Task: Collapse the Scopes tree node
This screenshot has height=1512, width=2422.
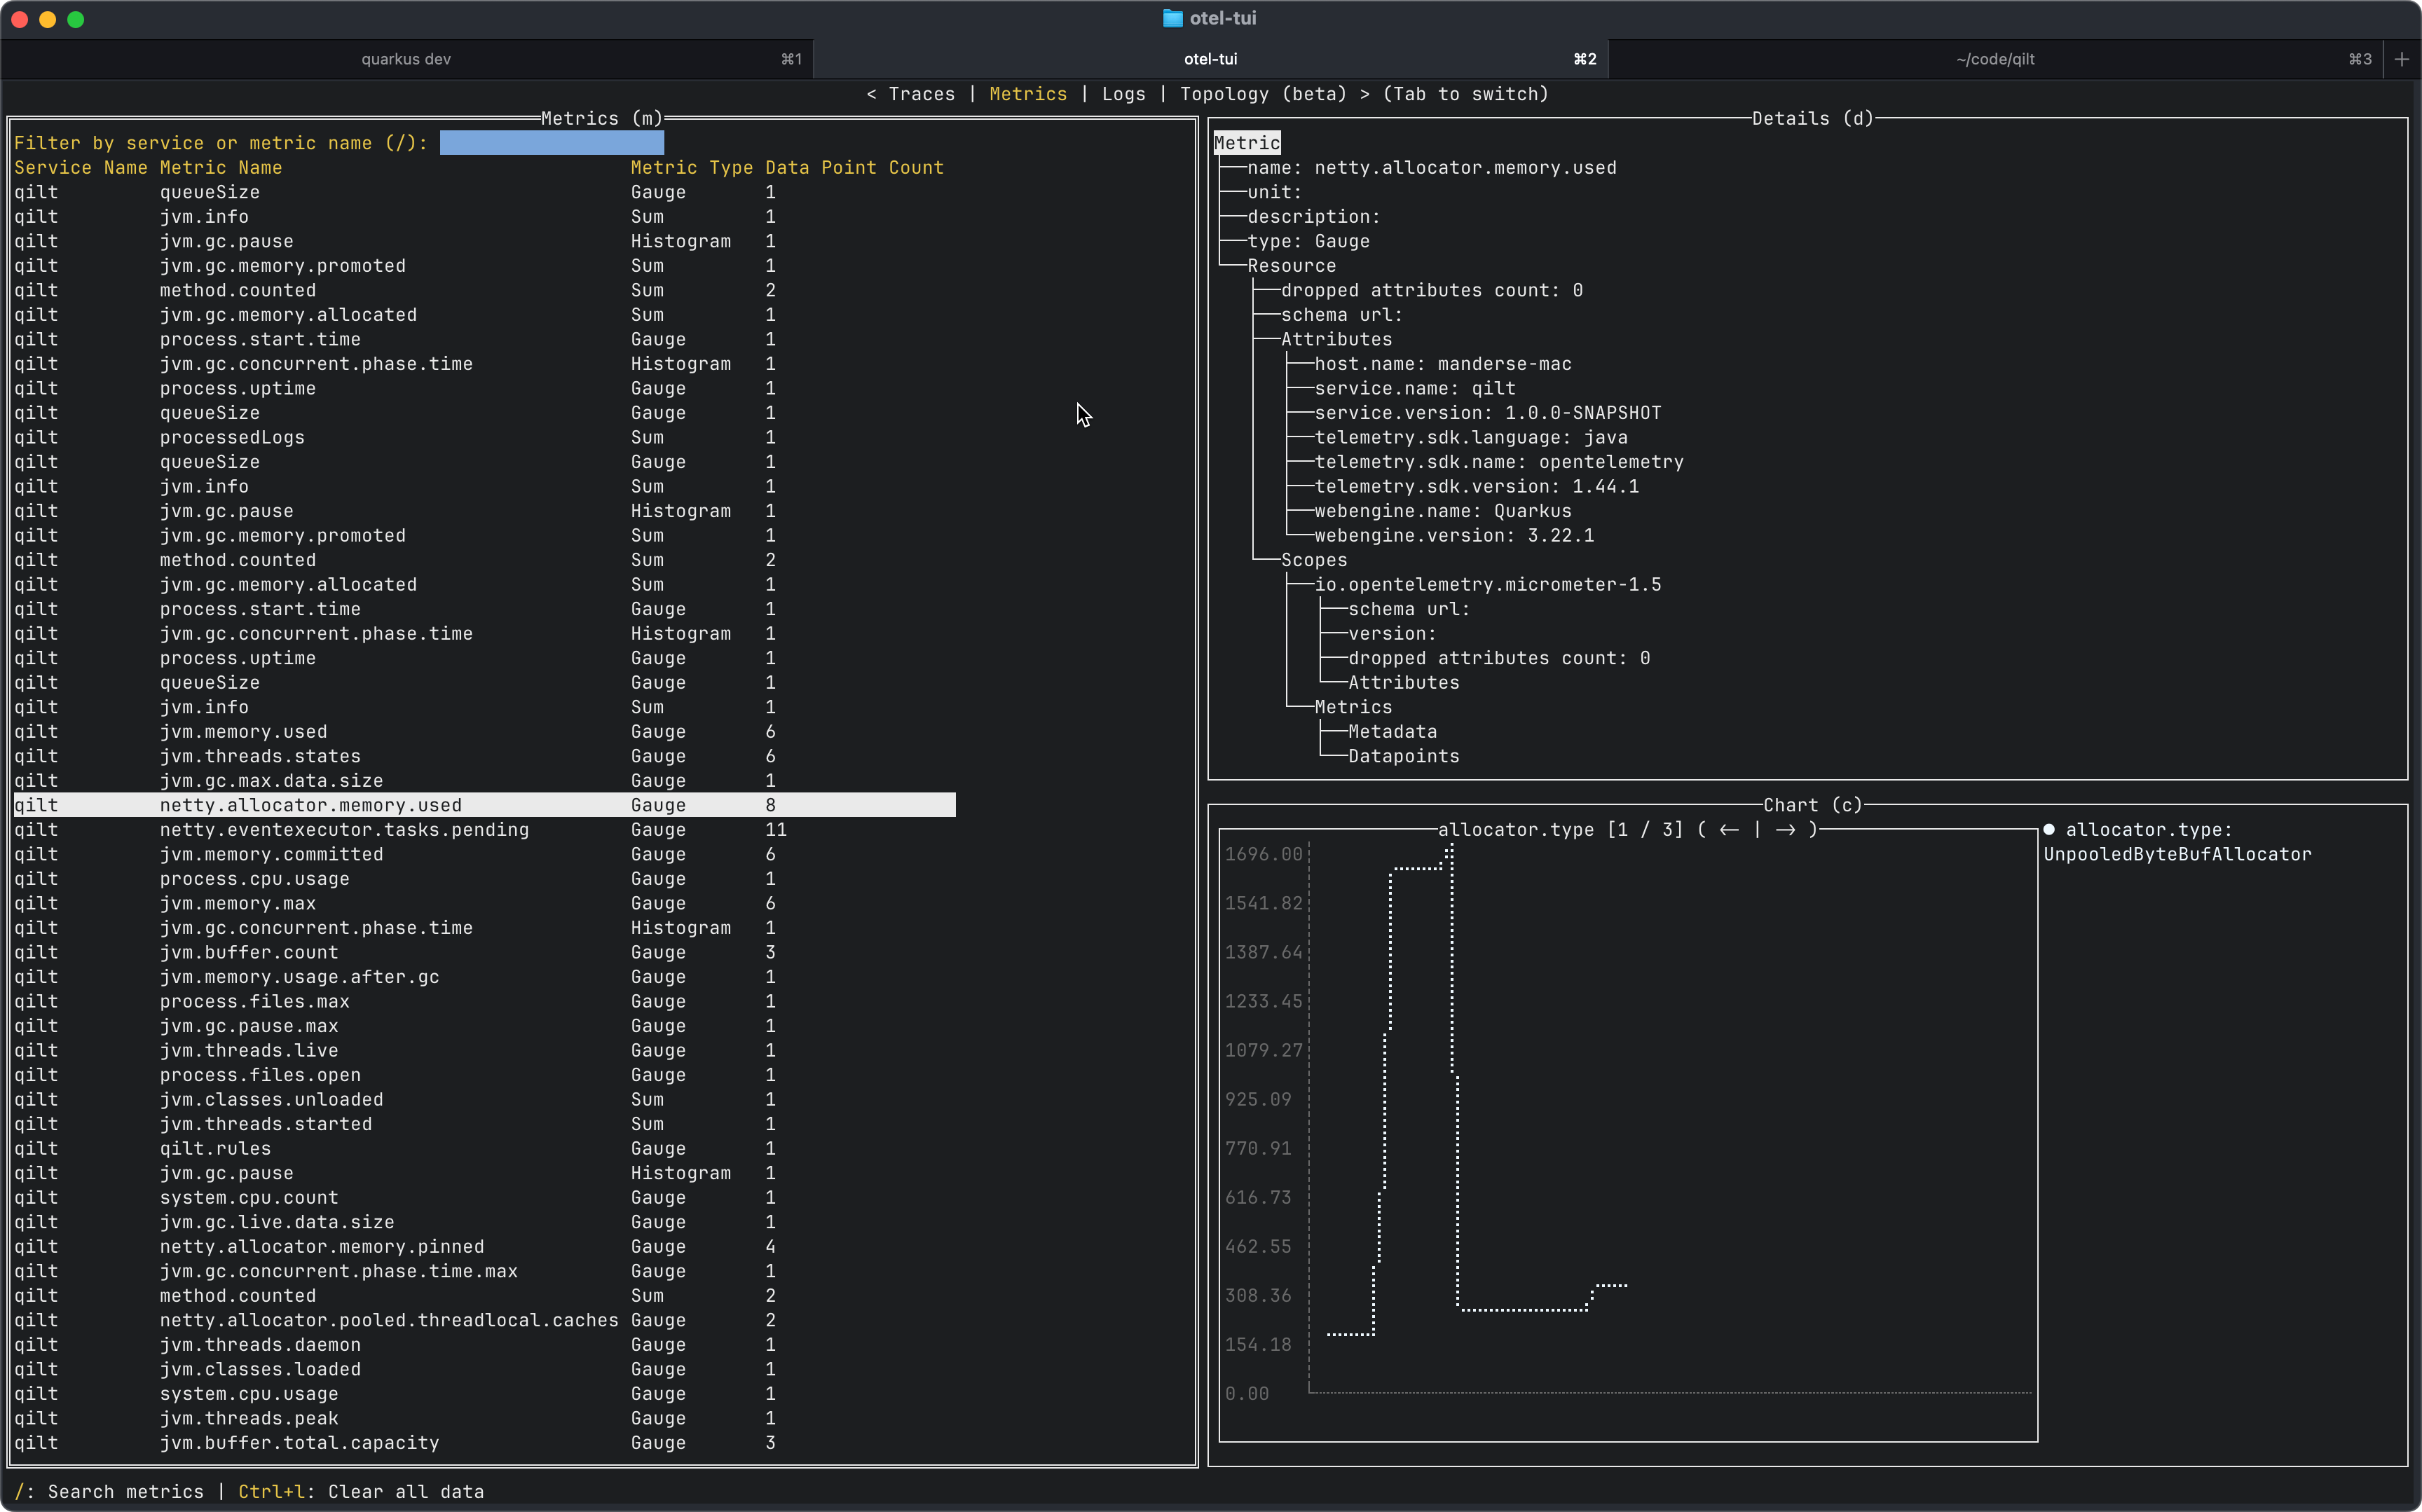Action: click(1313, 560)
